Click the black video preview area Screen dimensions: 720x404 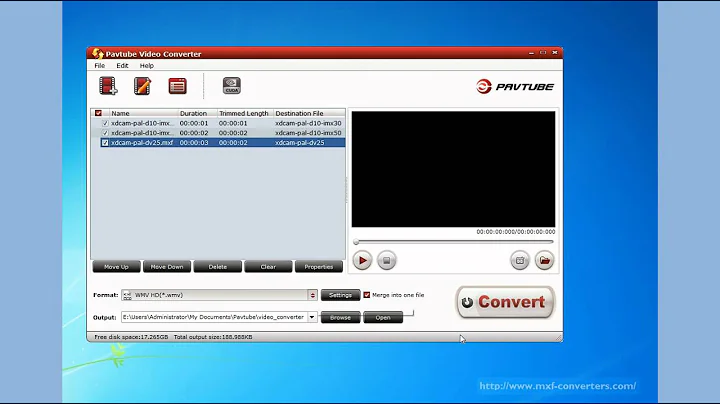click(453, 169)
